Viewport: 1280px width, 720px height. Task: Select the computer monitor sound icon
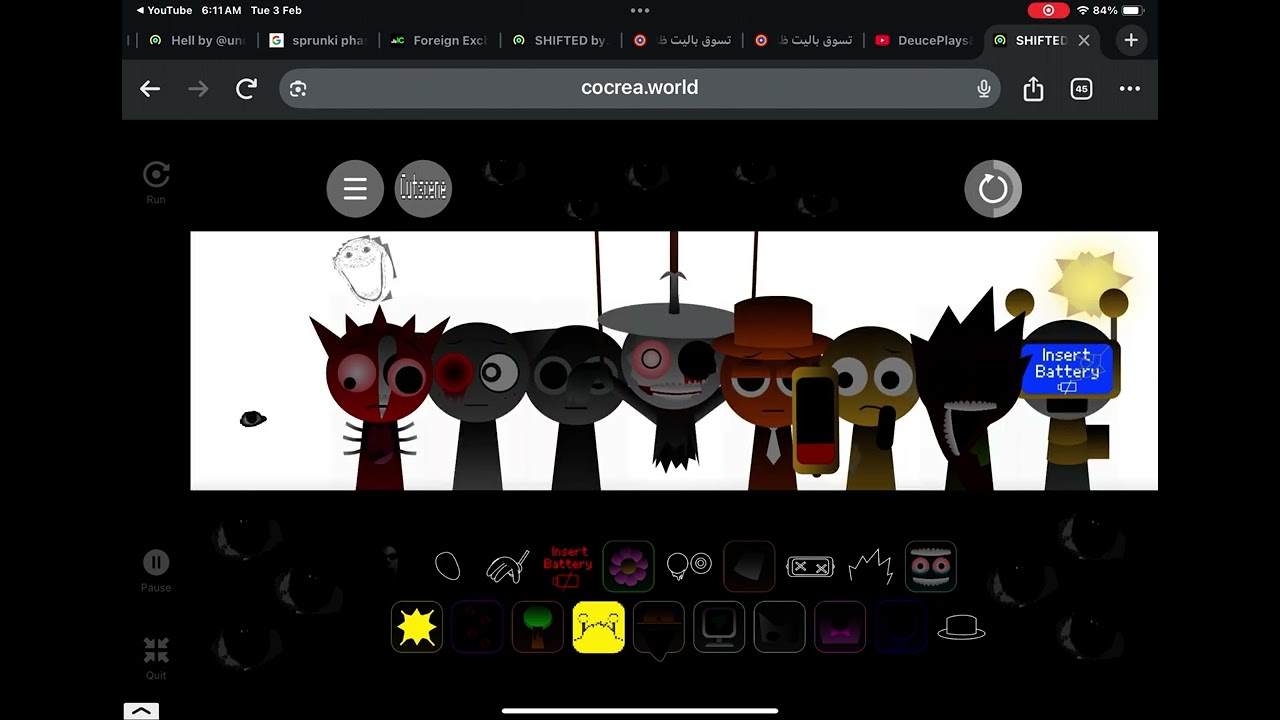tap(719, 627)
